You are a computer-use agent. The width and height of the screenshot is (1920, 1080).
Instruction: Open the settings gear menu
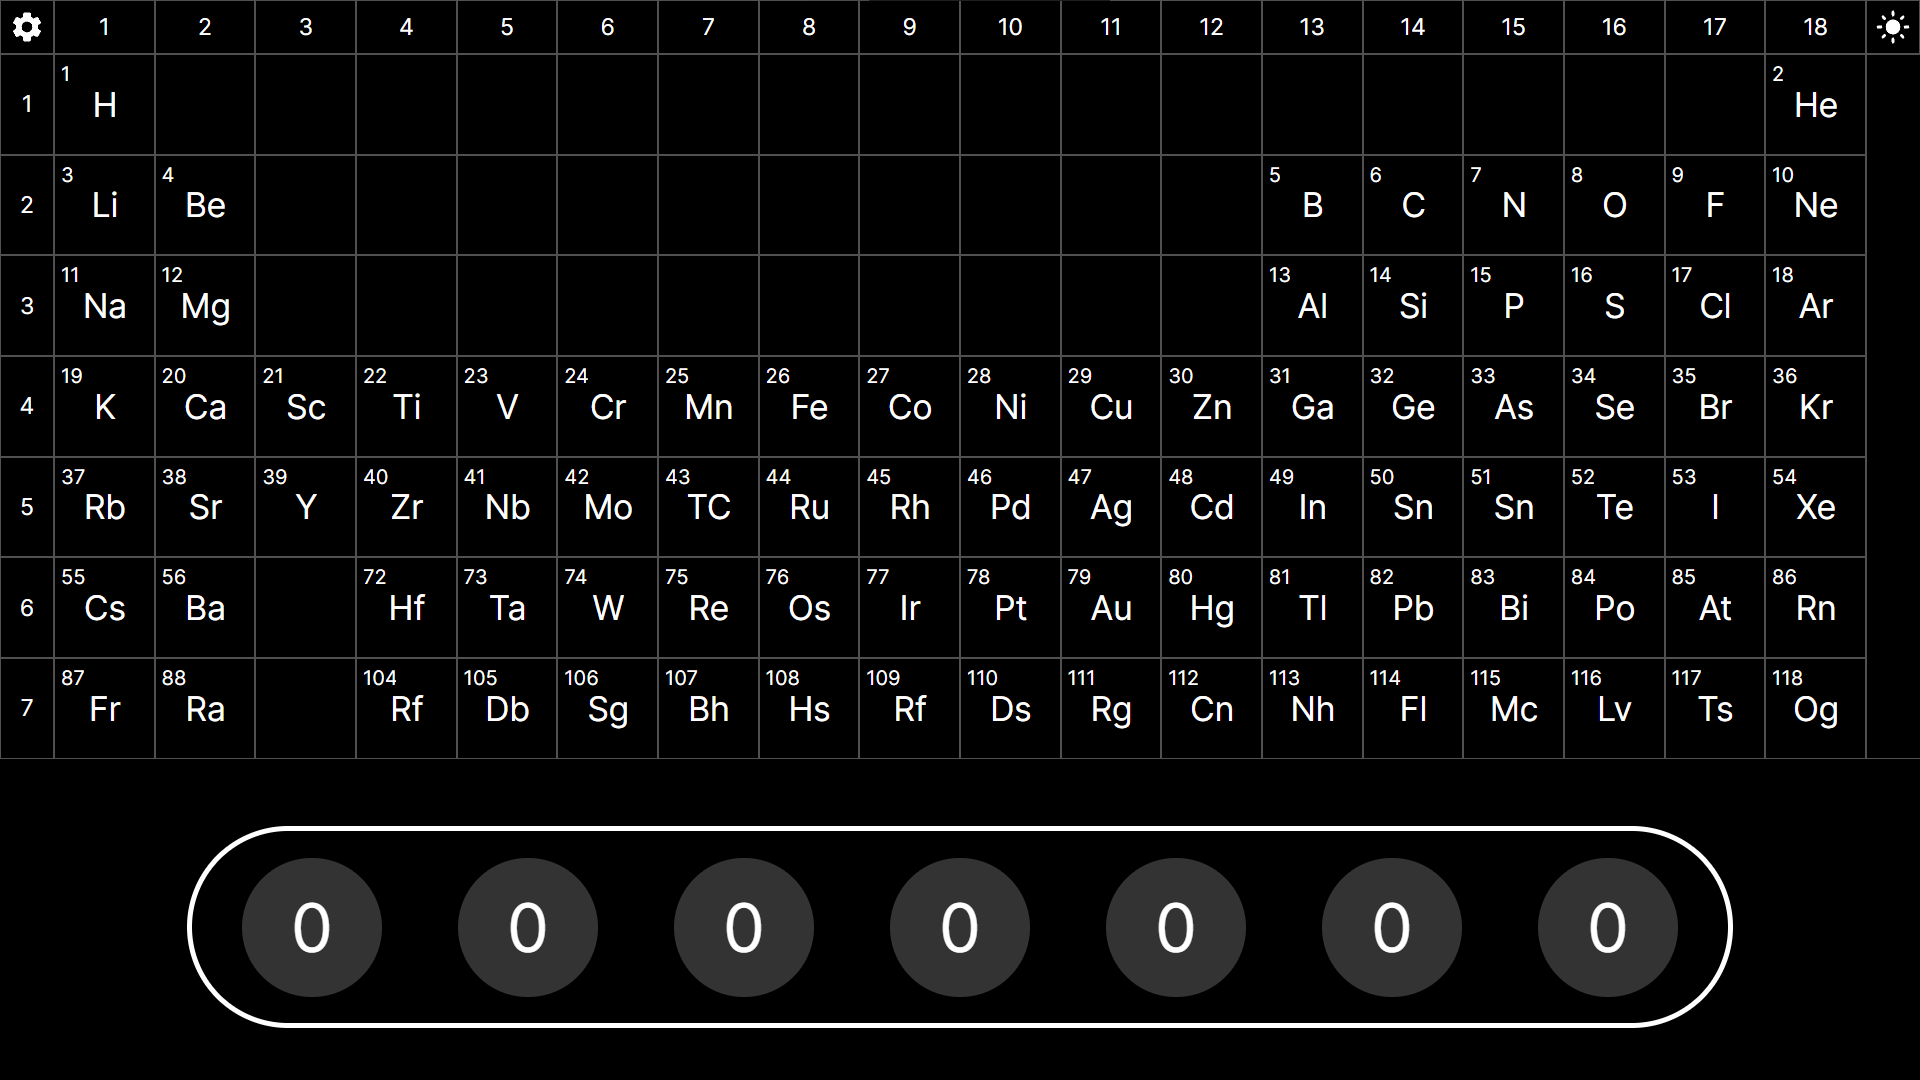click(27, 27)
